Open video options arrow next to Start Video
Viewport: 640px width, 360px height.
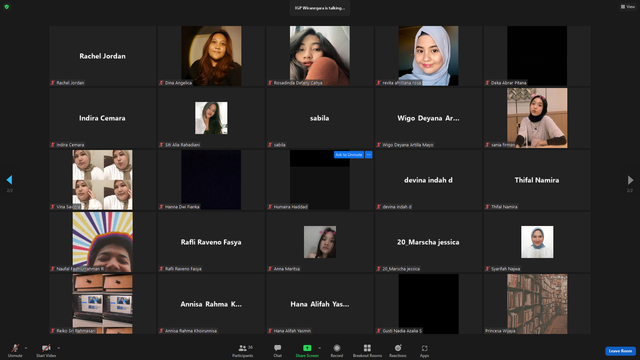tap(58, 348)
